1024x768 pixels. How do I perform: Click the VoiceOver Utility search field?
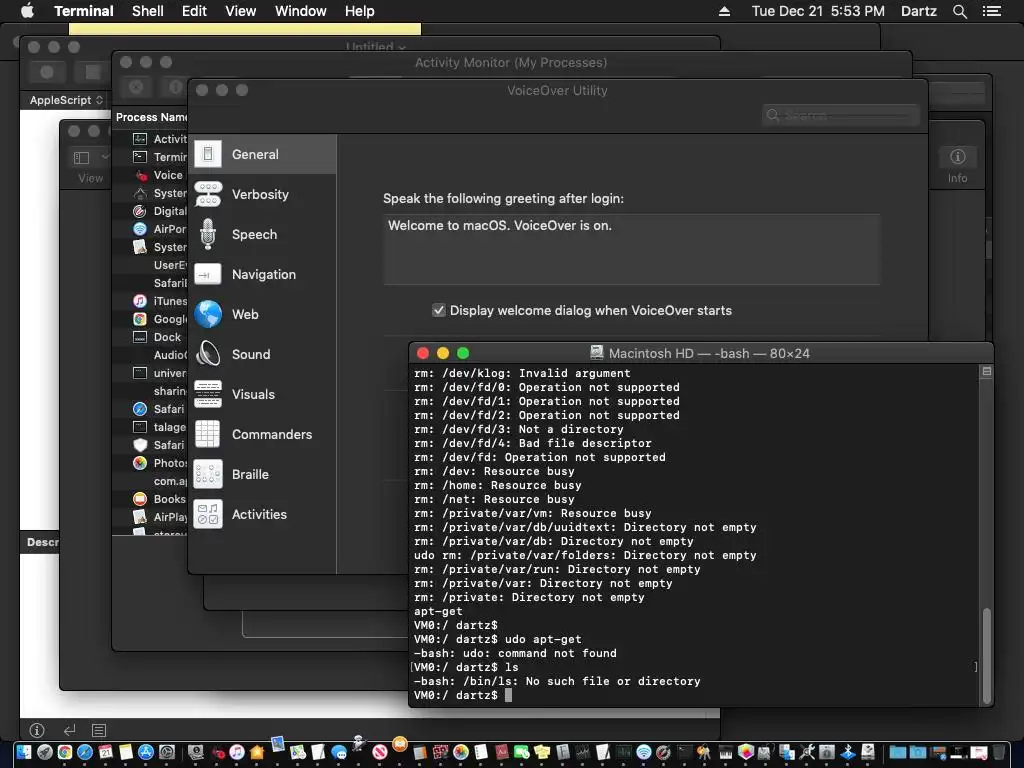tap(840, 115)
